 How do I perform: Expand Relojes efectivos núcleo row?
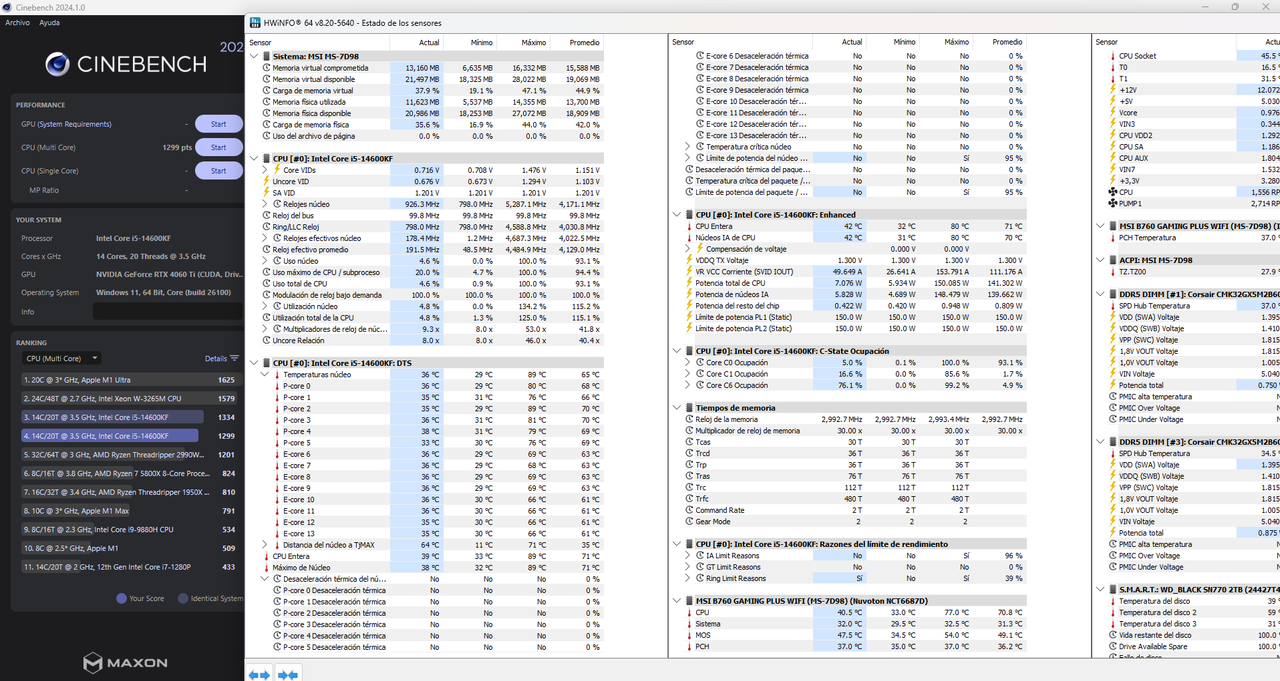pos(265,238)
